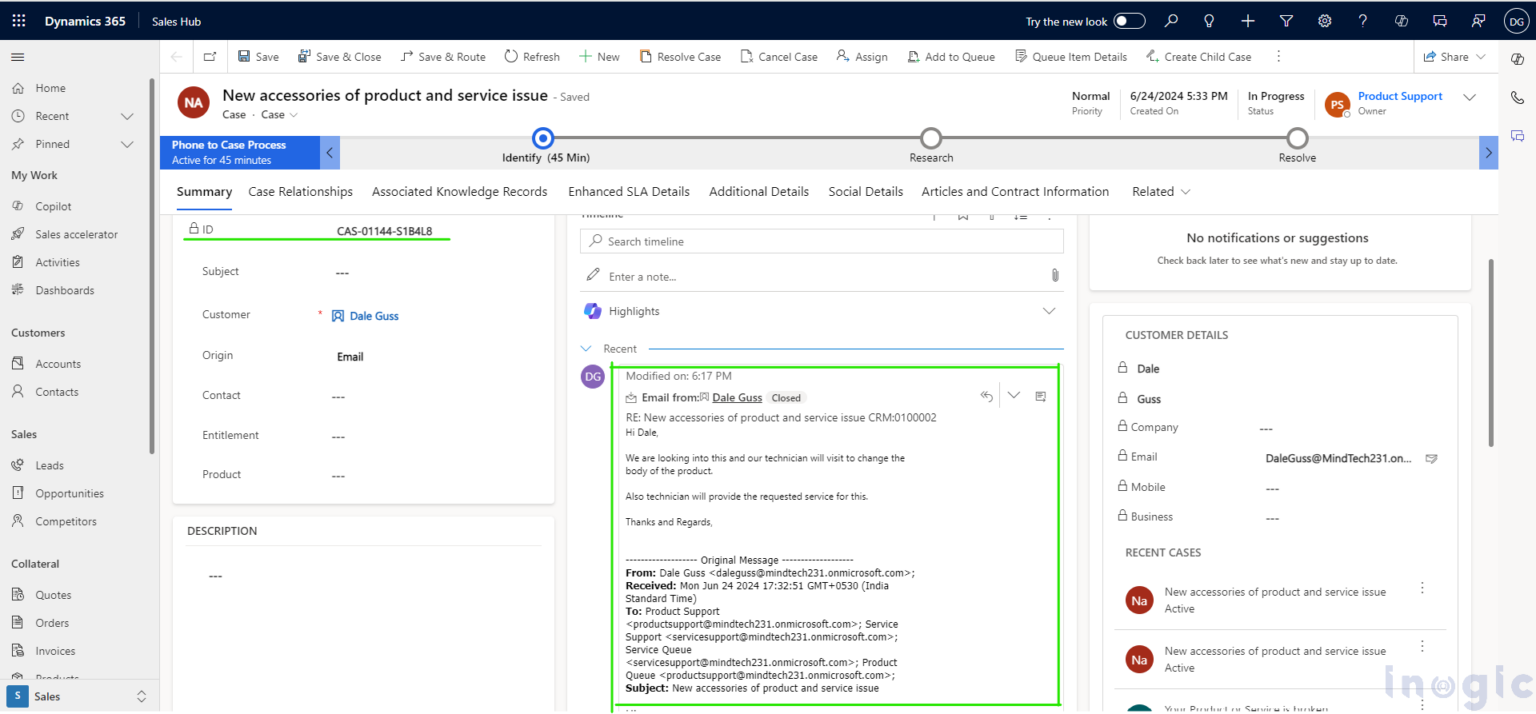Click the Resolve Case command

680,56
